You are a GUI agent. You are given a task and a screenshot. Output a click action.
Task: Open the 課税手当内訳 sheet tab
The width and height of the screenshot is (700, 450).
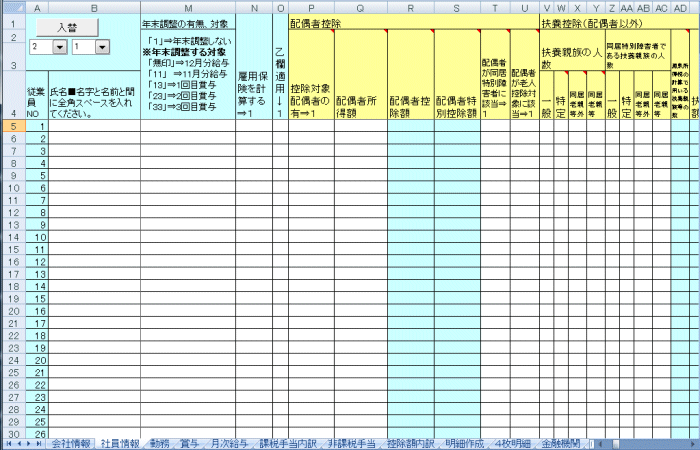287,443
